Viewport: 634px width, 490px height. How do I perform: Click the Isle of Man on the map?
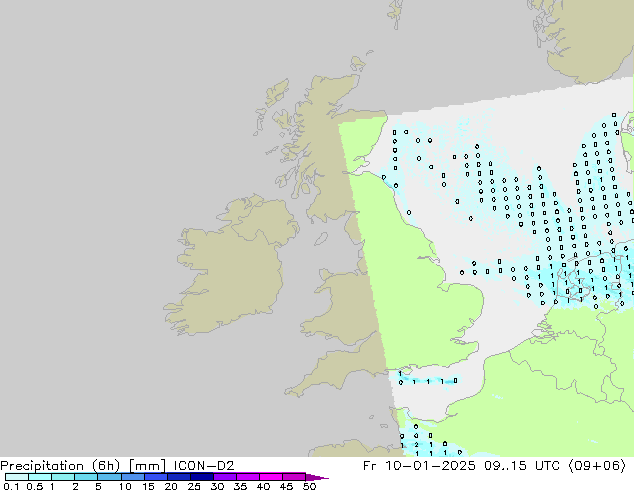tap(321, 239)
